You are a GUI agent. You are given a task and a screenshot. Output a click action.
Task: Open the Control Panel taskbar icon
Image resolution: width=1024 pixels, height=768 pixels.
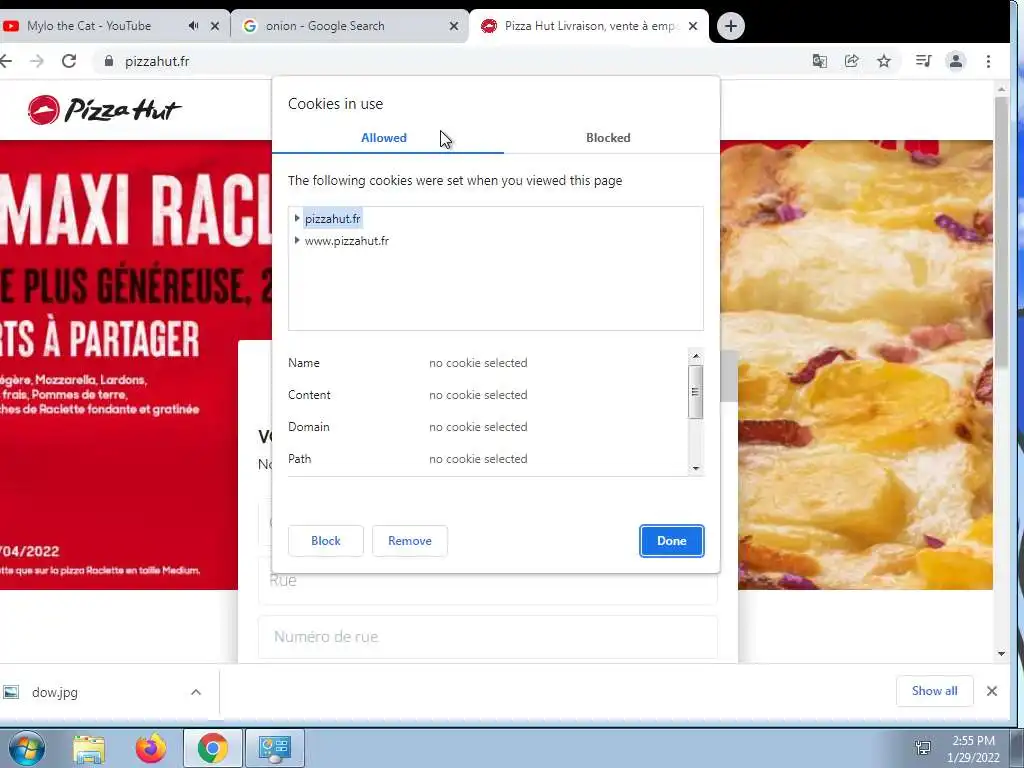click(274, 748)
